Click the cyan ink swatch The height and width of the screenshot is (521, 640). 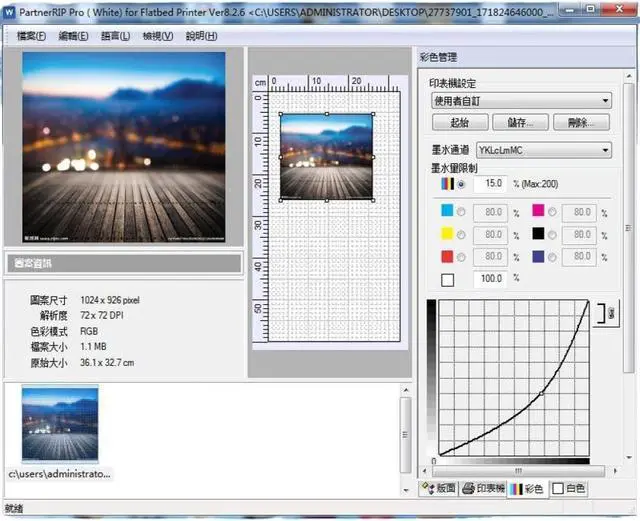446,212
